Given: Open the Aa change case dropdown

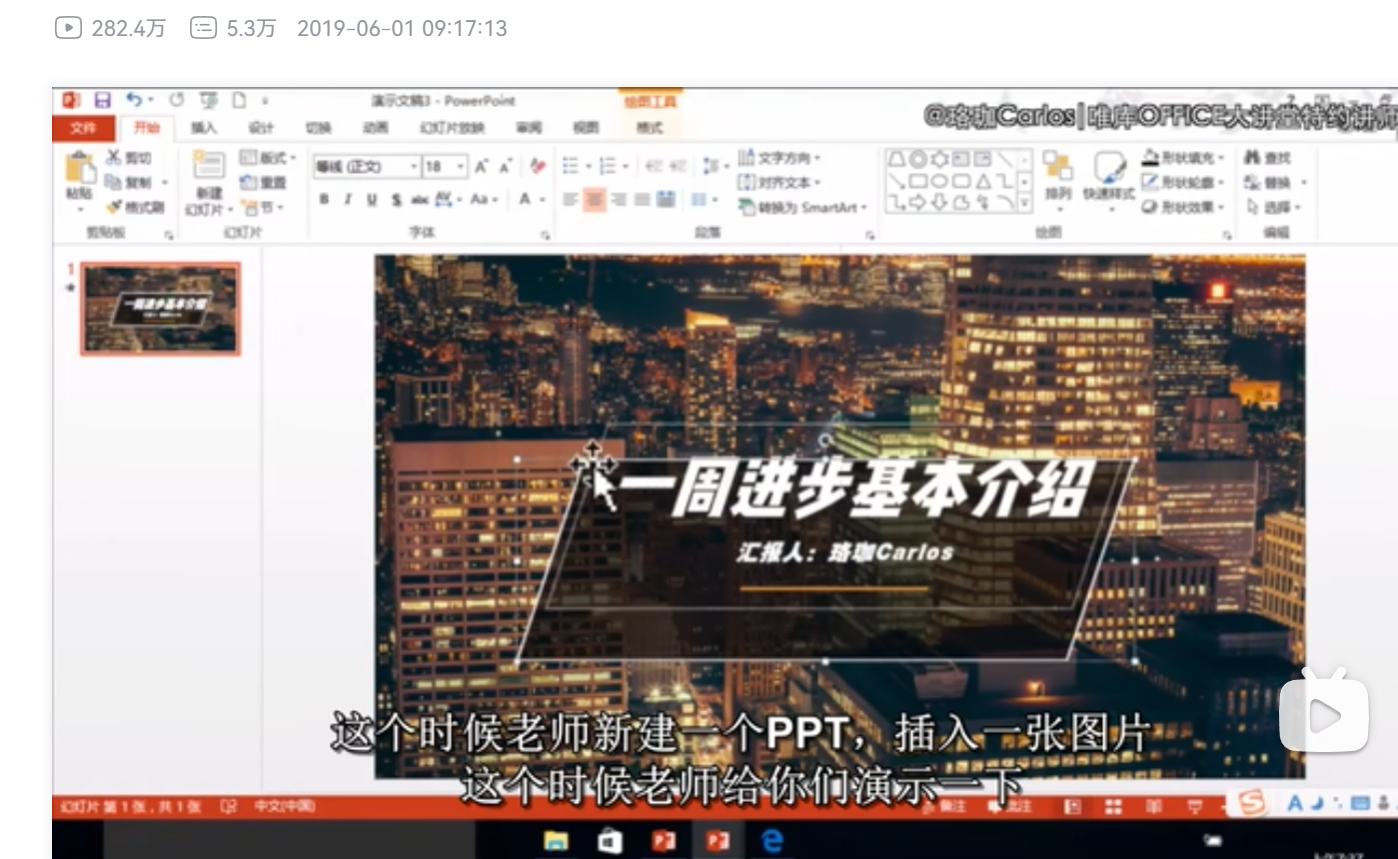Looking at the screenshot, I should [x=483, y=200].
